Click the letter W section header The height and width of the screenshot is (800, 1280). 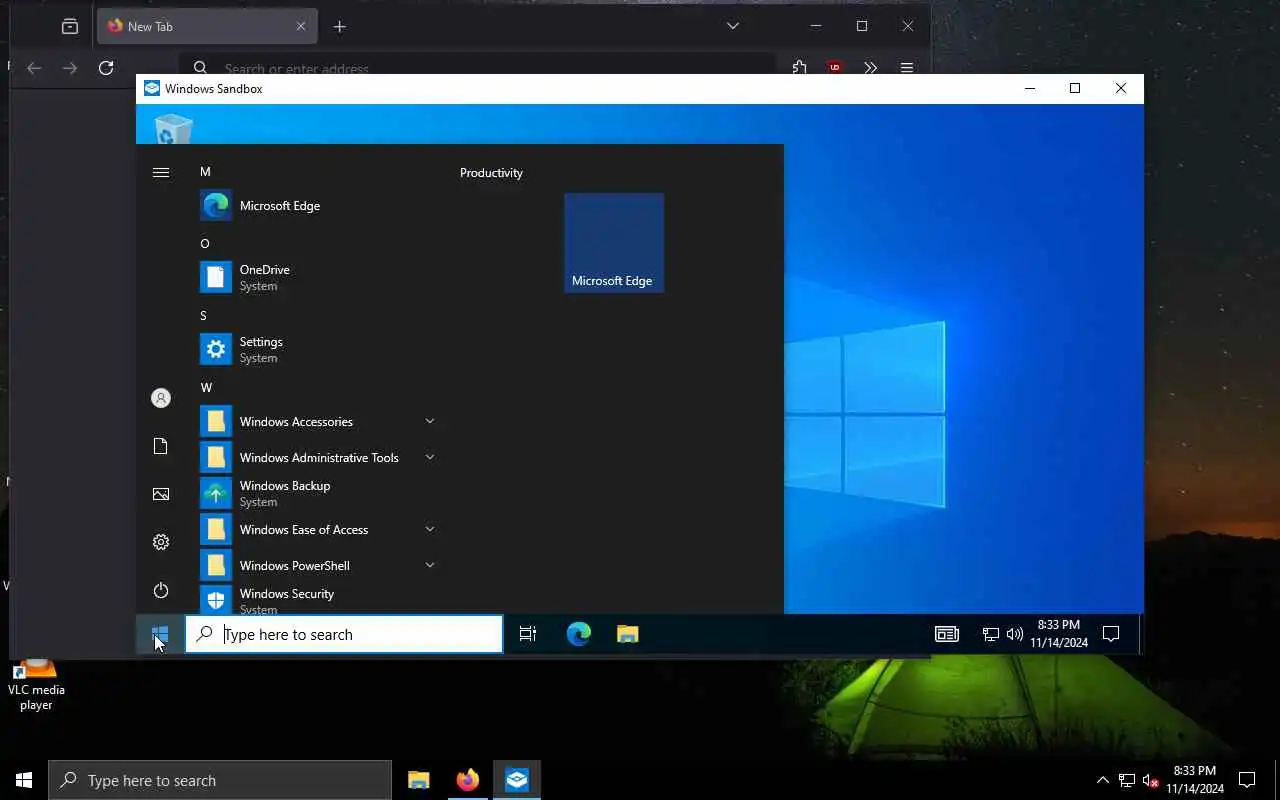point(206,388)
